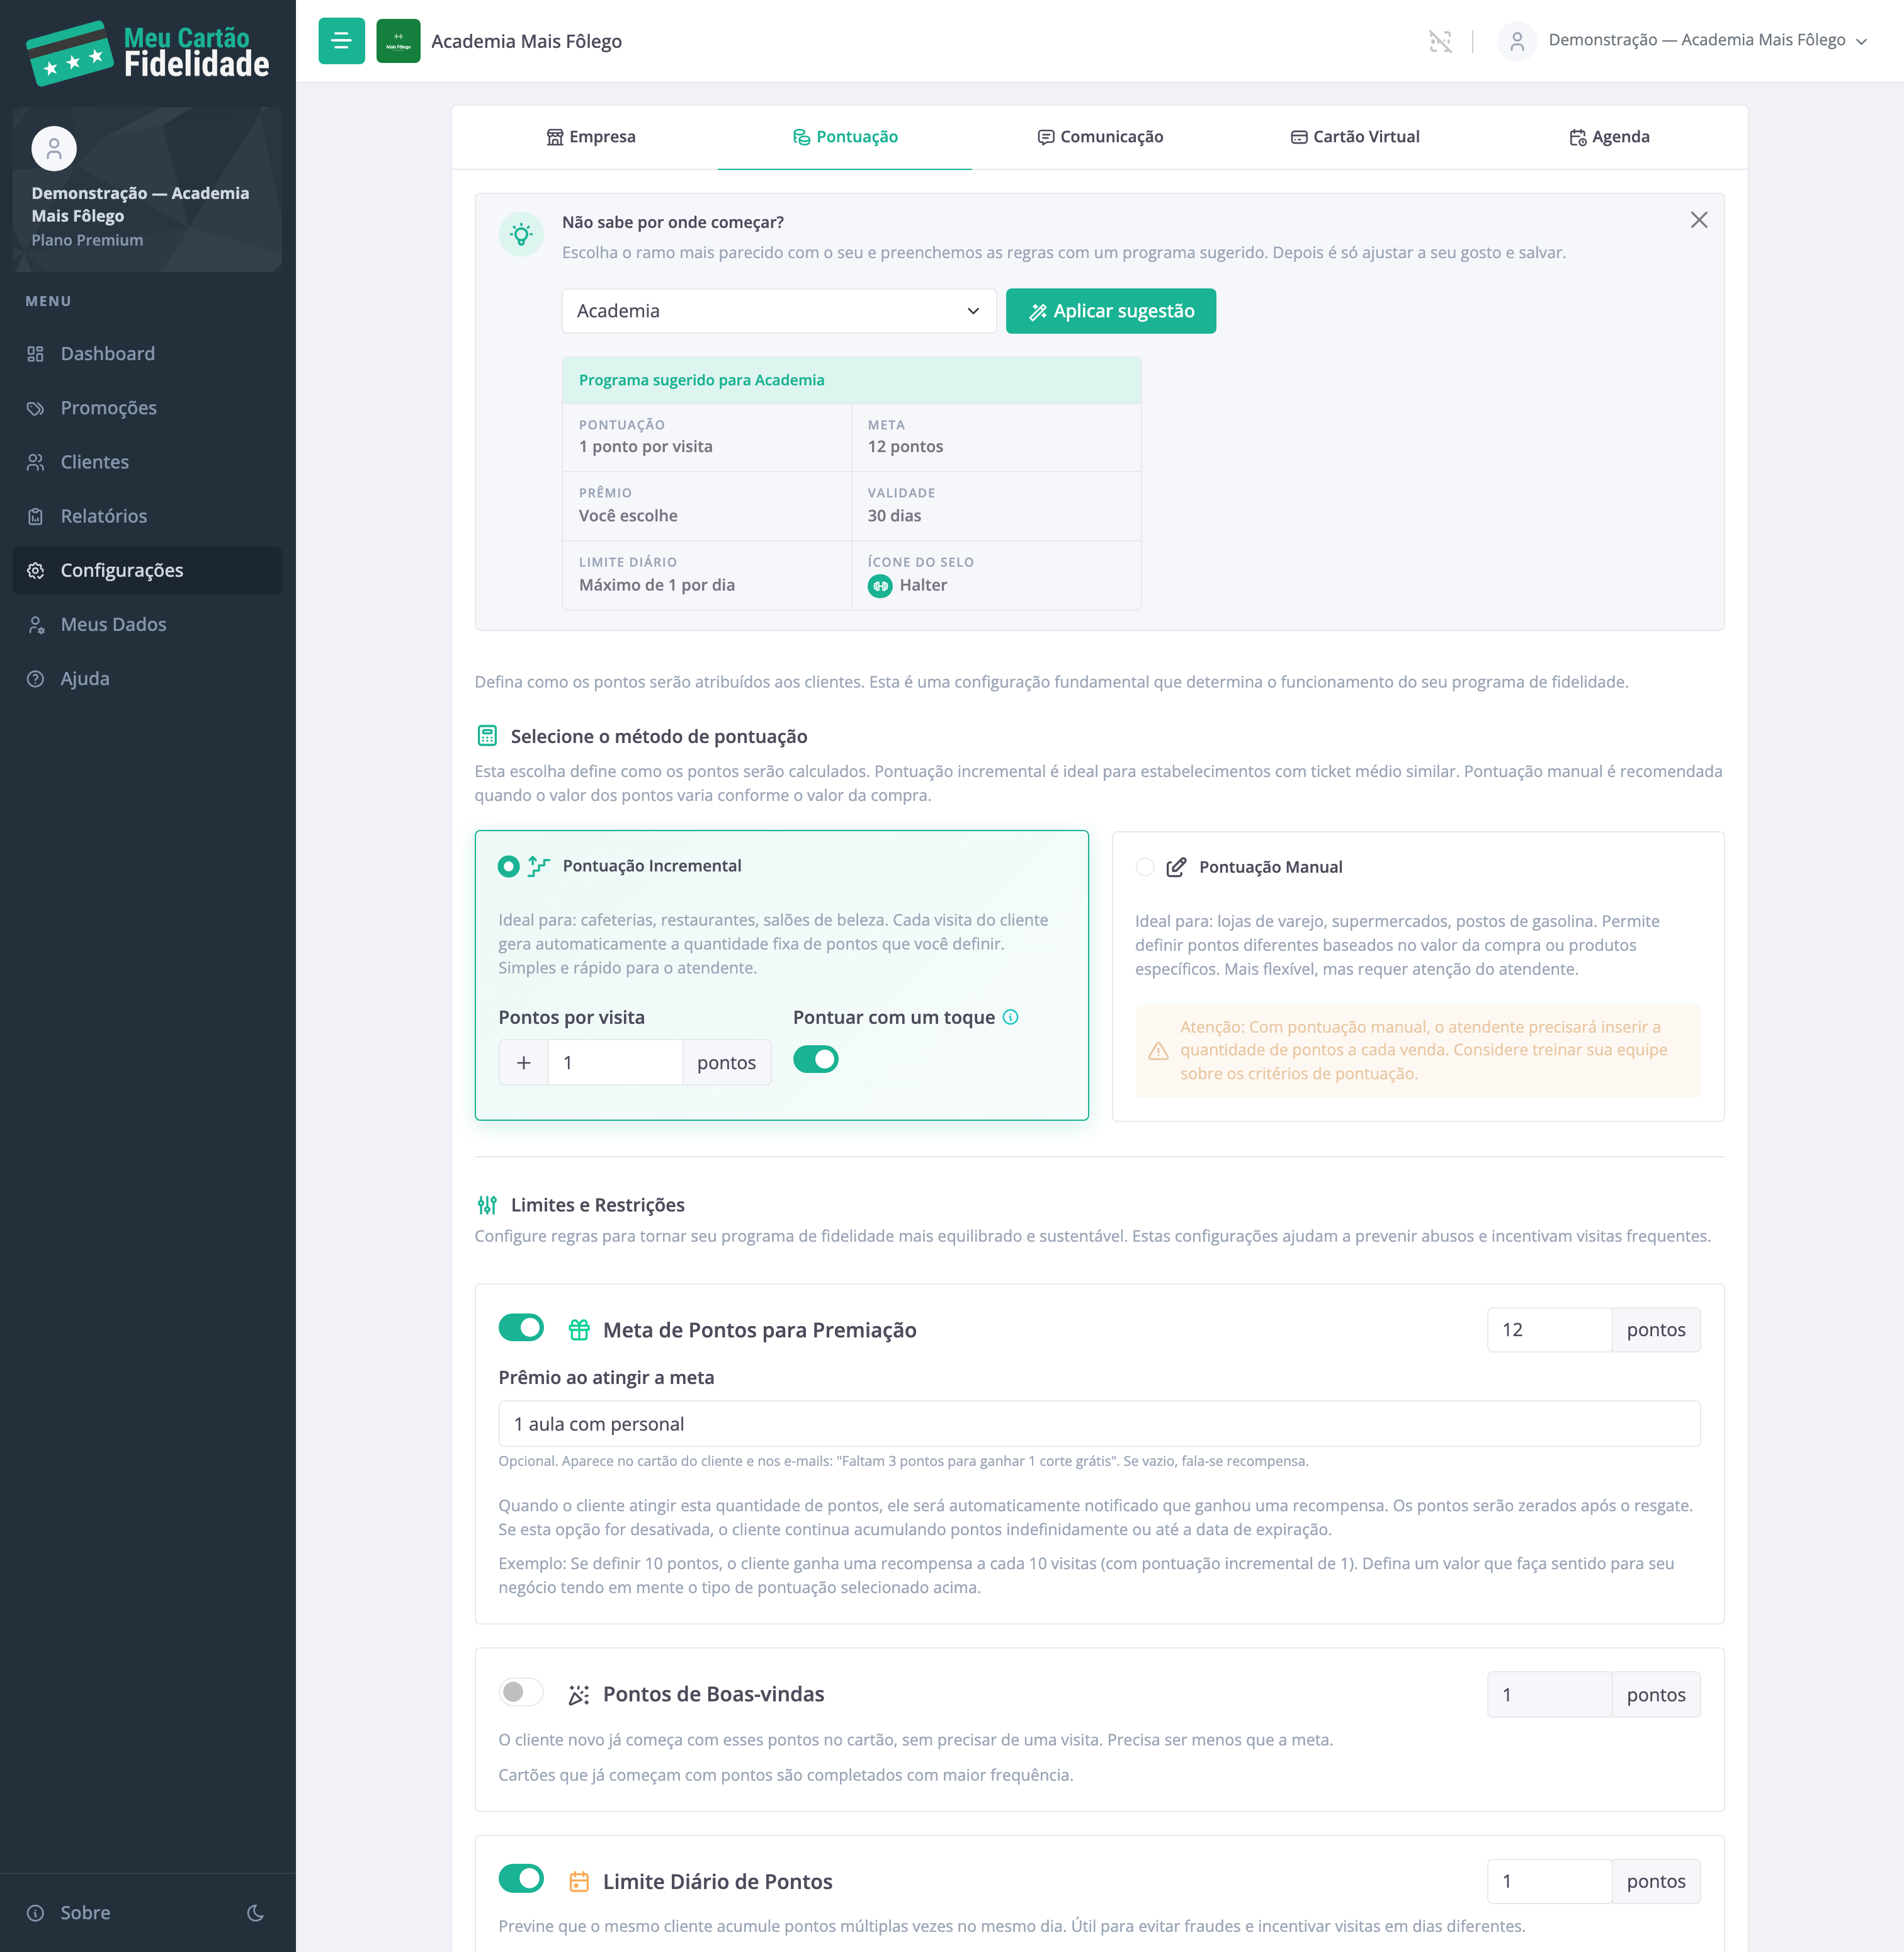The height and width of the screenshot is (1952, 1904).
Task: Toggle dark mode moon icon
Action: (x=255, y=1912)
